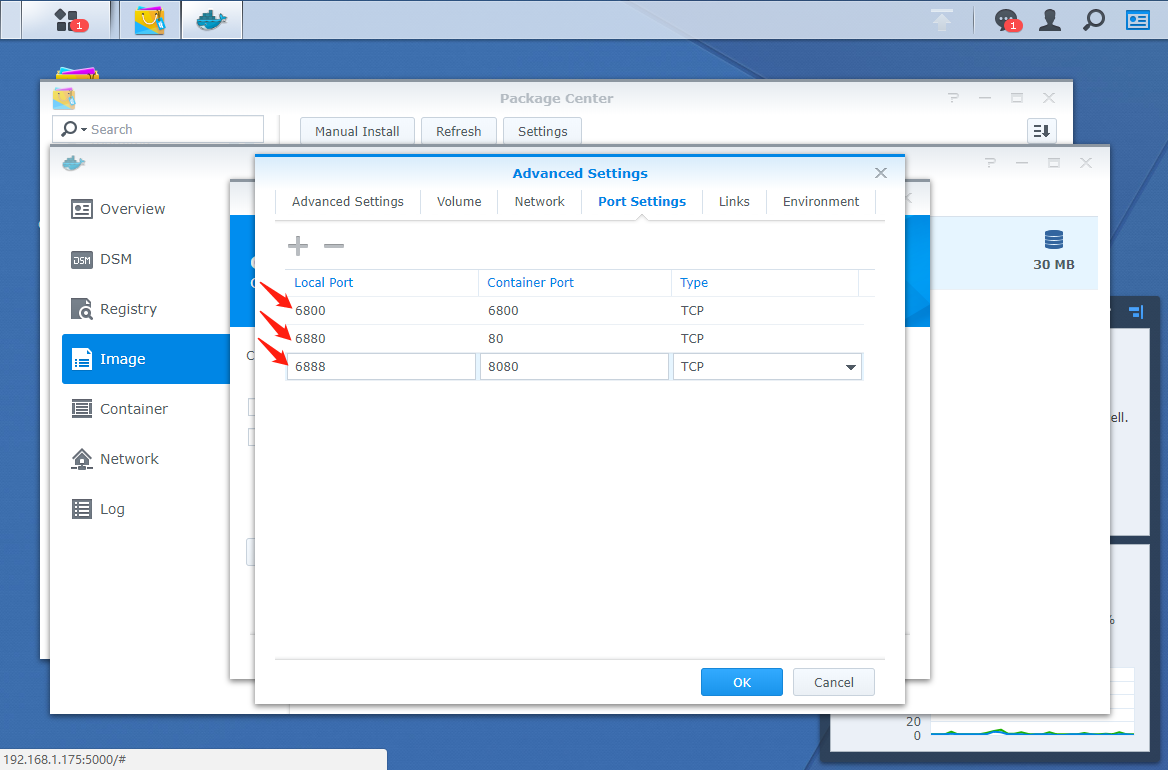The width and height of the screenshot is (1168, 770).
Task: Select the local port 6880 cell
Action: tap(382, 338)
